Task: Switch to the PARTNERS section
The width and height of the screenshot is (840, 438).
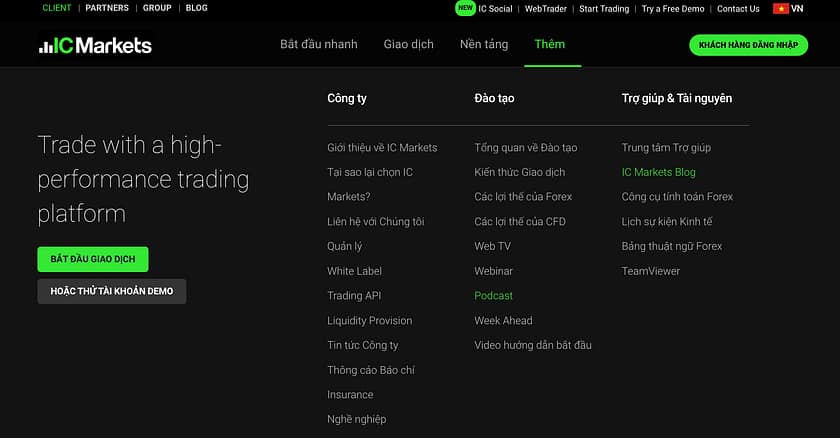Action: 107,8
